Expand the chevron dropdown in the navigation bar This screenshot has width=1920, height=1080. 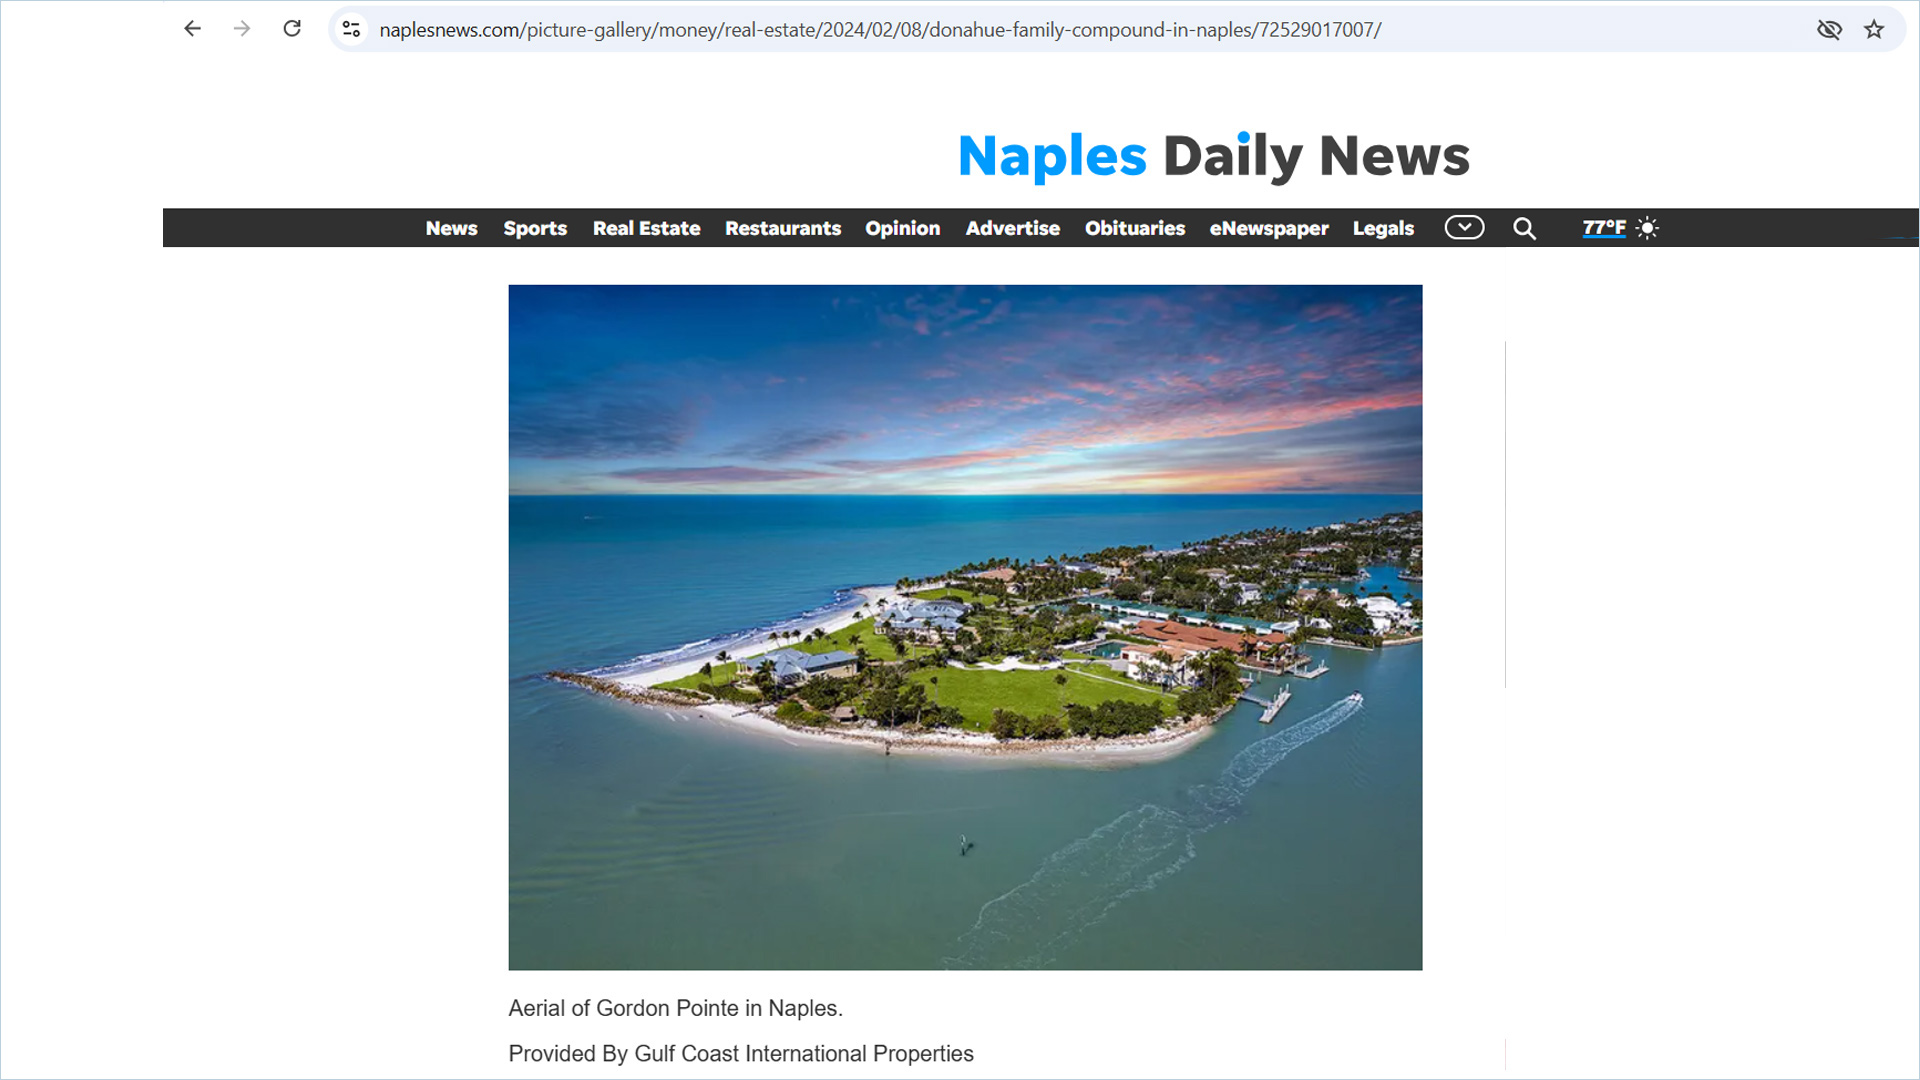(x=1463, y=228)
